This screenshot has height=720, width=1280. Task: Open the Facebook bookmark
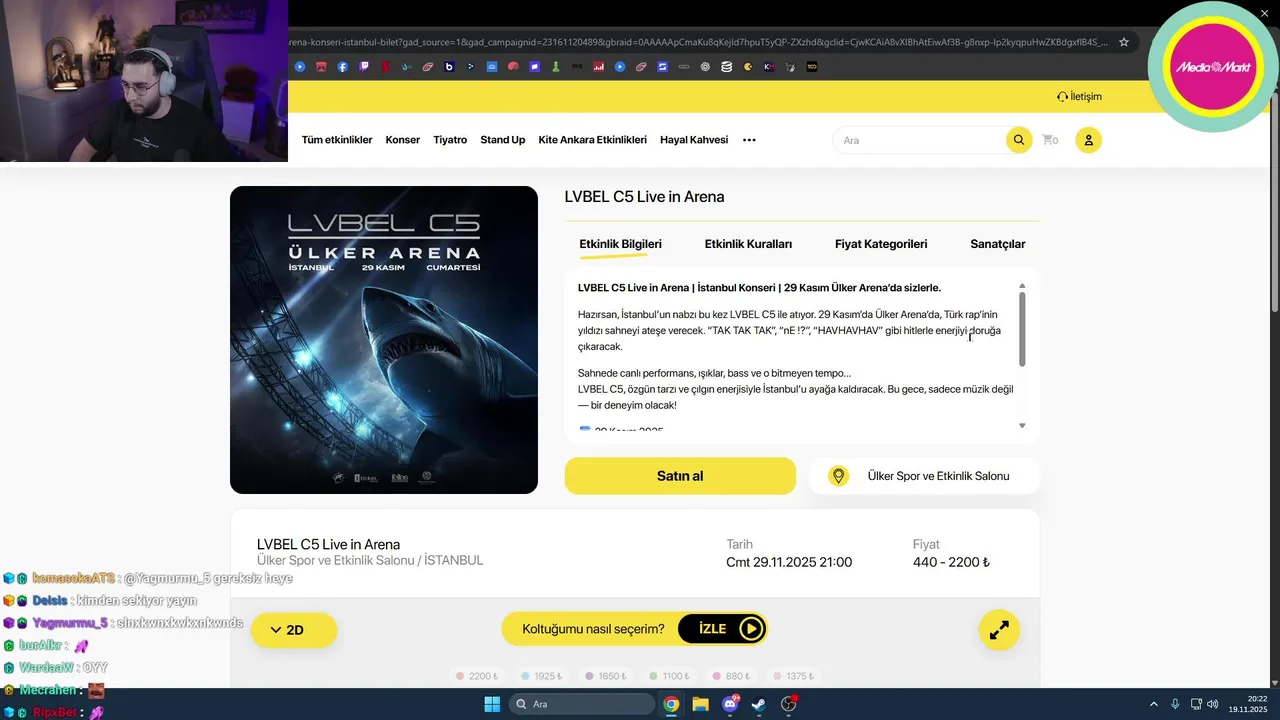pyautogui.click(x=342, y=67)
